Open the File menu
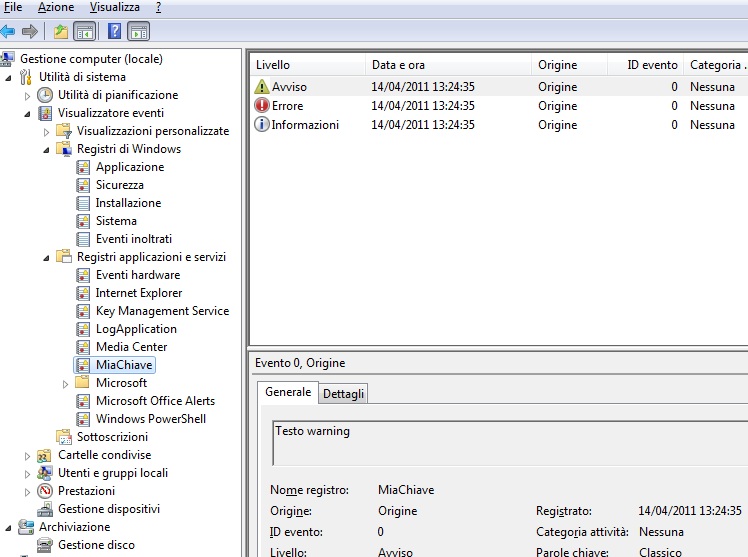 13,7
